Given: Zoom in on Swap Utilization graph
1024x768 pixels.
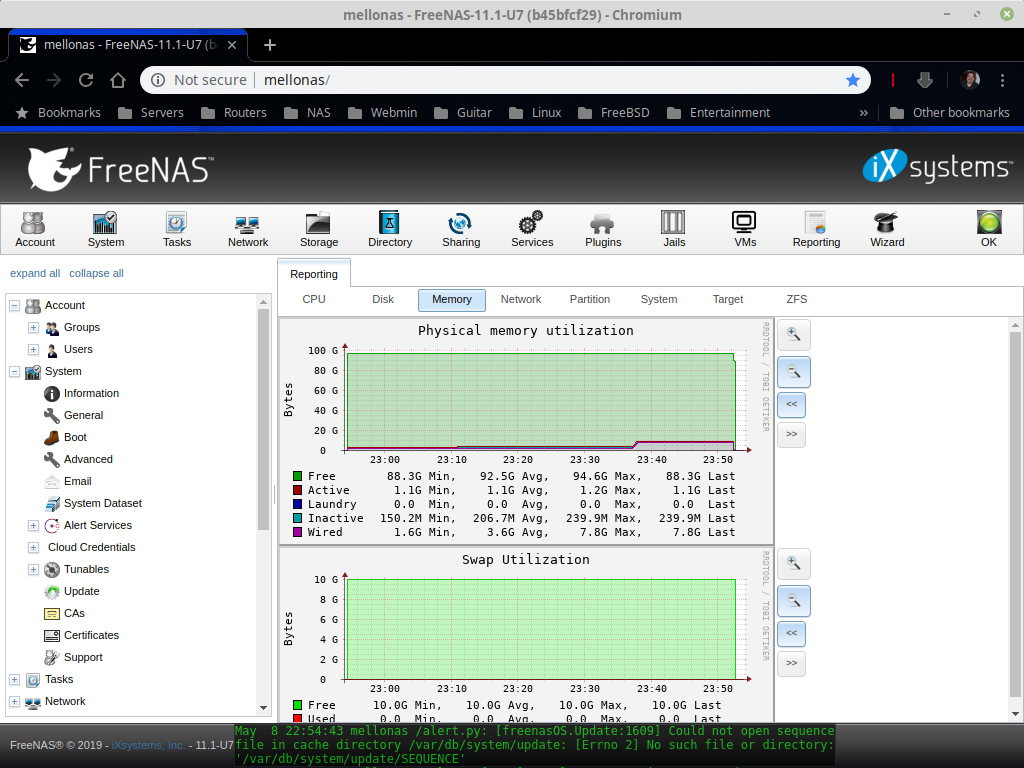Looking at the screenshot, I should [x=793, y=563].
